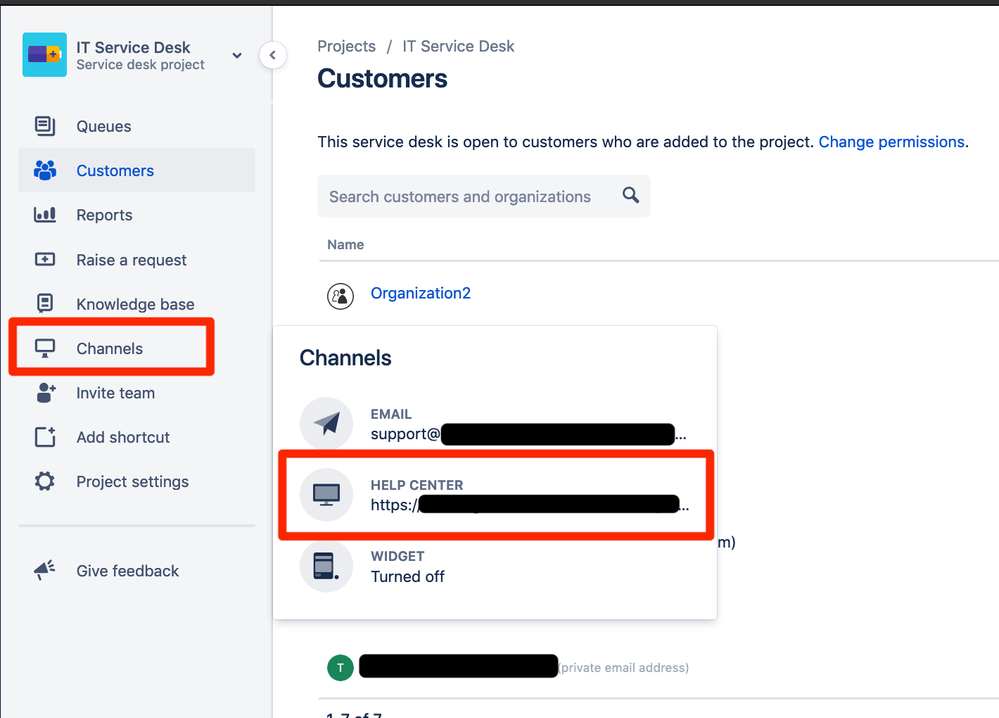The height and width of the screenshot is (718, 999).
Task: Click inside the customer search field
Action: 460,196
